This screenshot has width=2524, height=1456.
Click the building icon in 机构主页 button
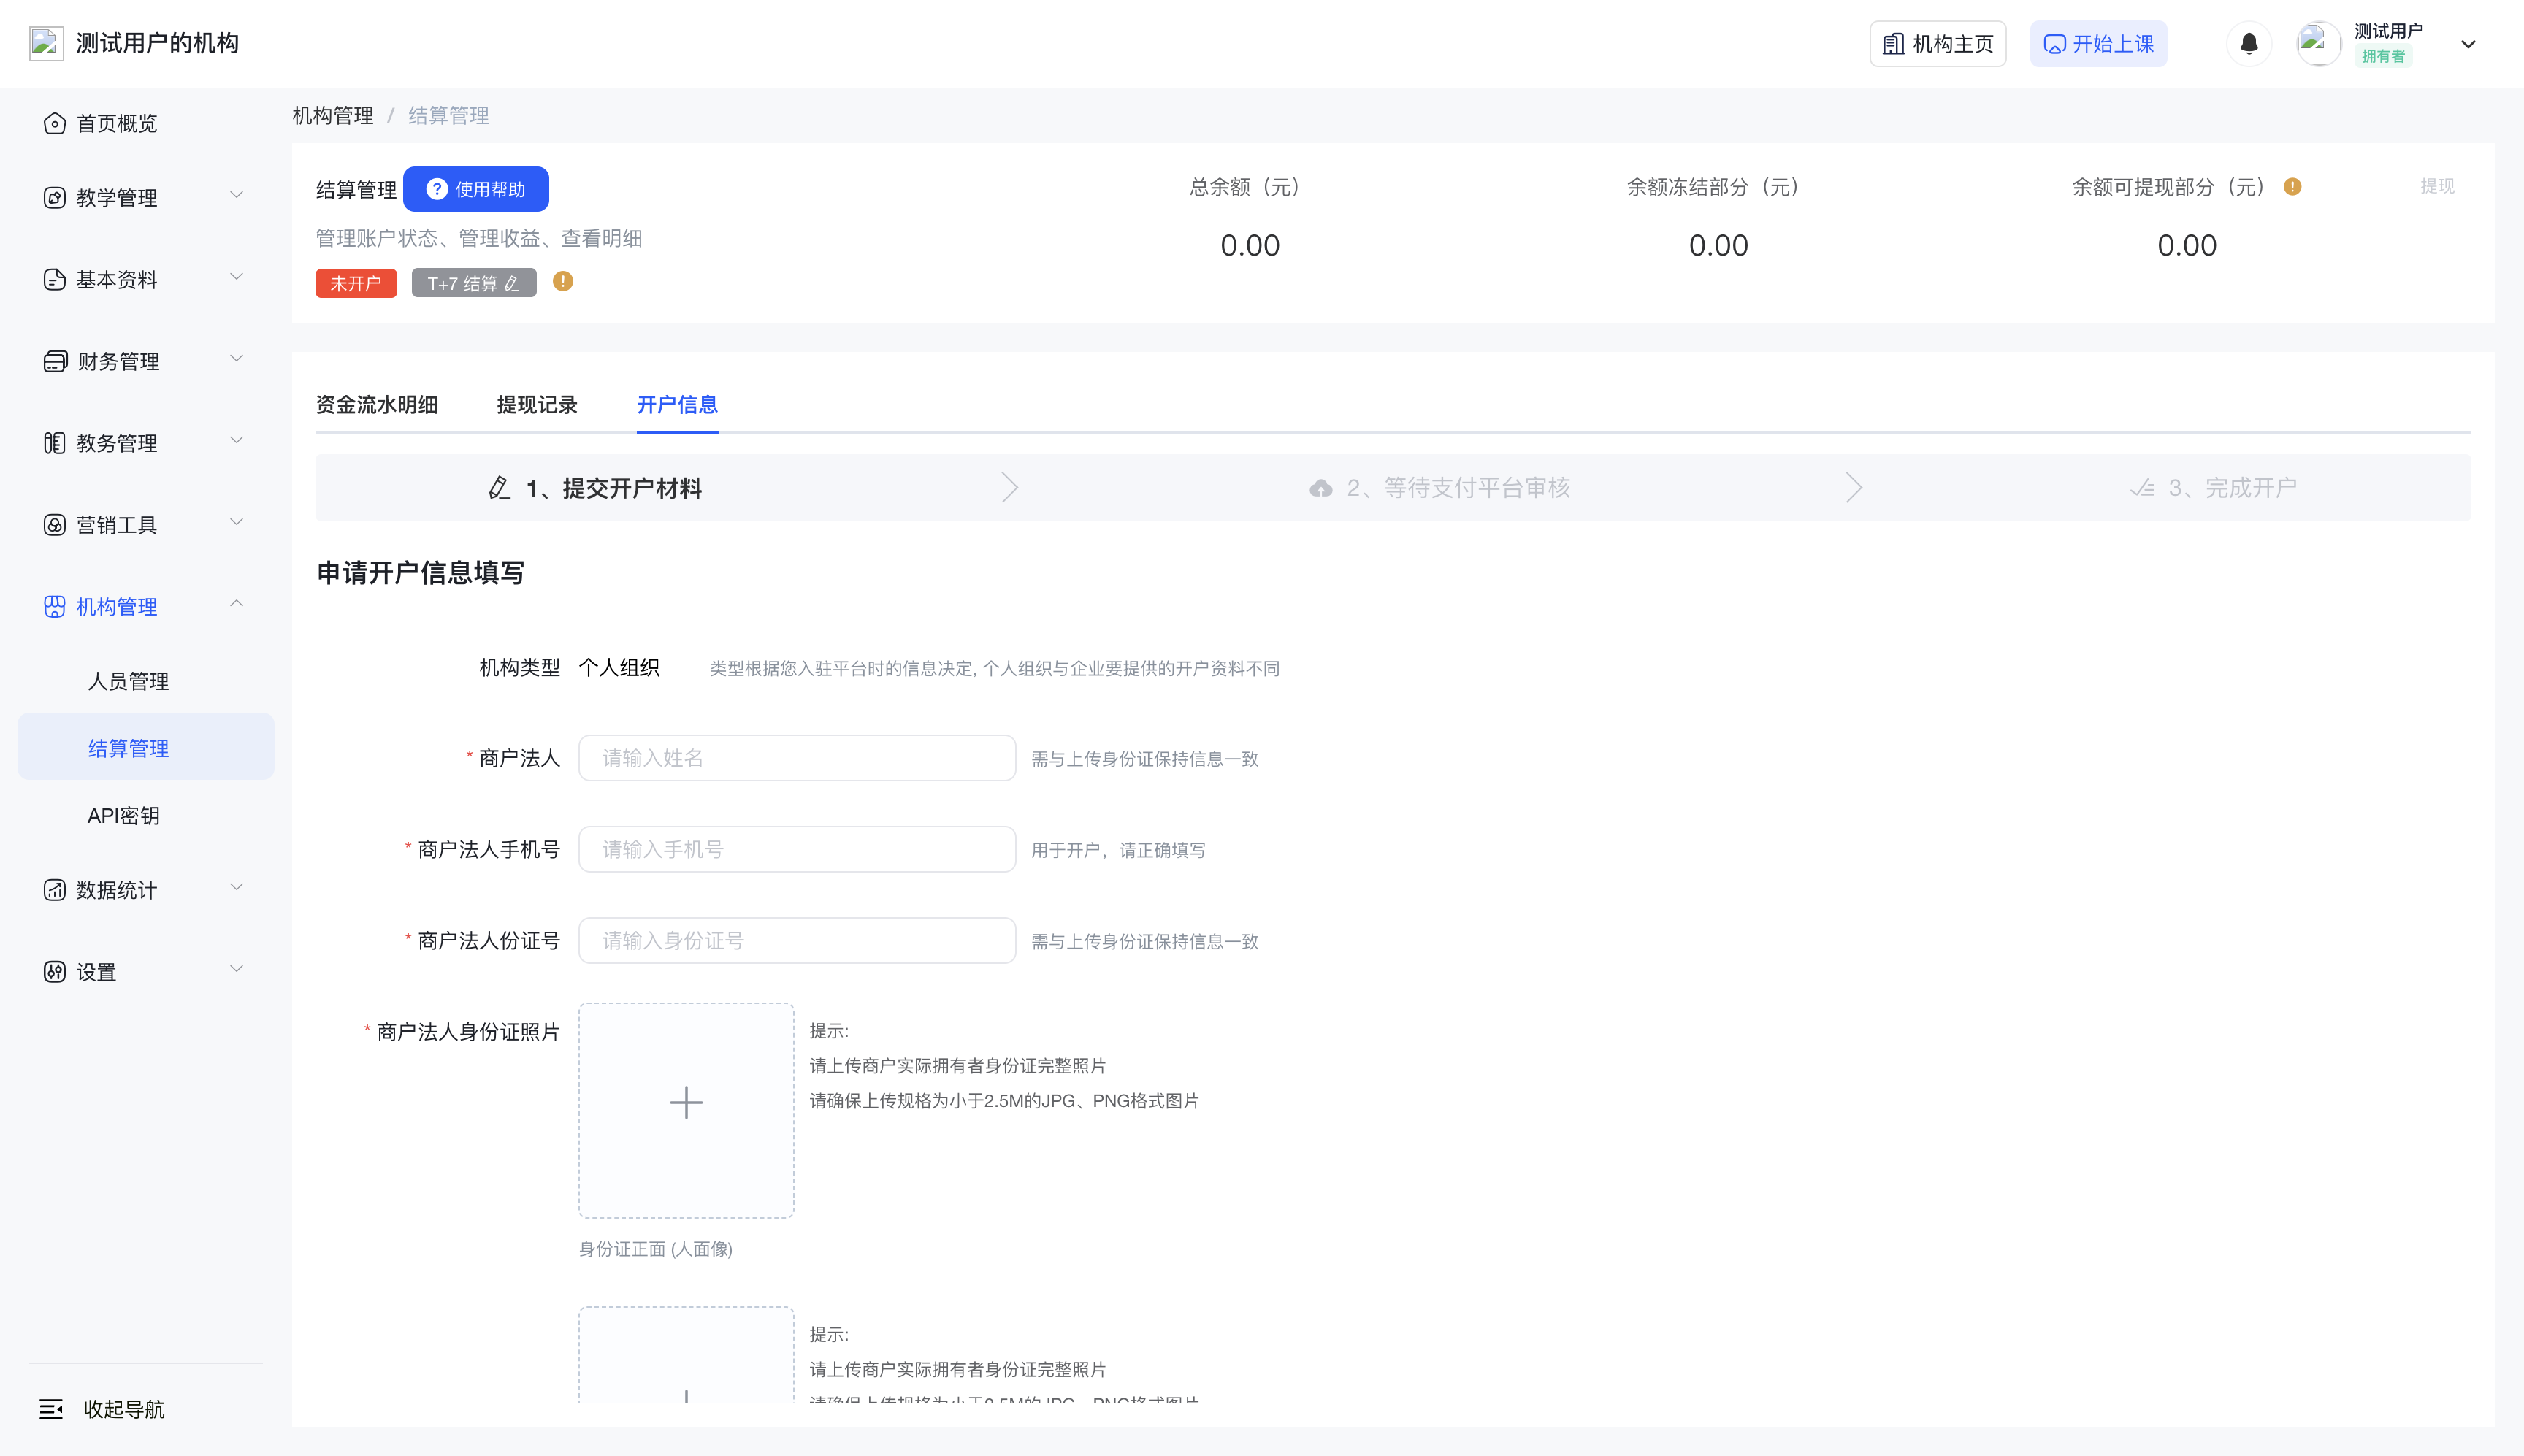1893,44
